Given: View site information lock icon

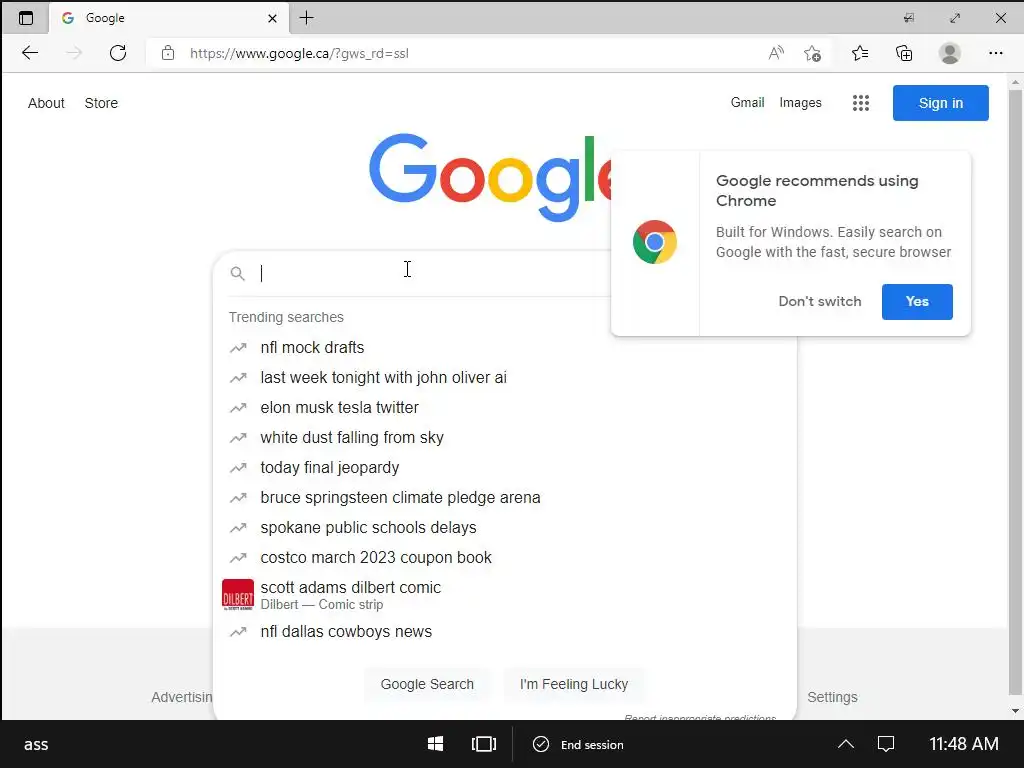Looking at the screenshot, I should tap(168, 53).
